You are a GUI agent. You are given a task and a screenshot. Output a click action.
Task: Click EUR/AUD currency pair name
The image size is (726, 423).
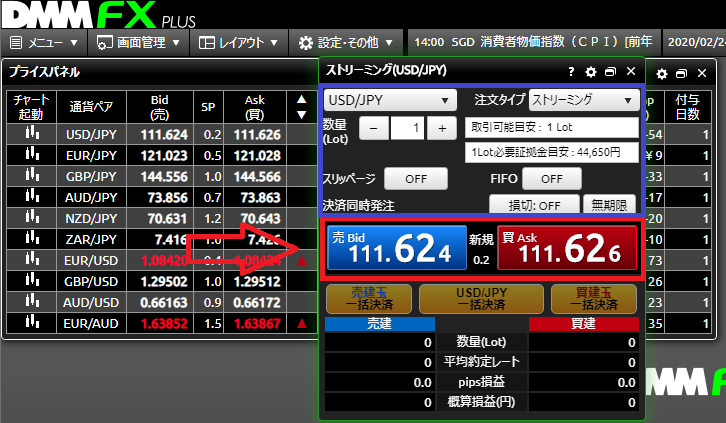pyautogui.click(x=91, y=323)
